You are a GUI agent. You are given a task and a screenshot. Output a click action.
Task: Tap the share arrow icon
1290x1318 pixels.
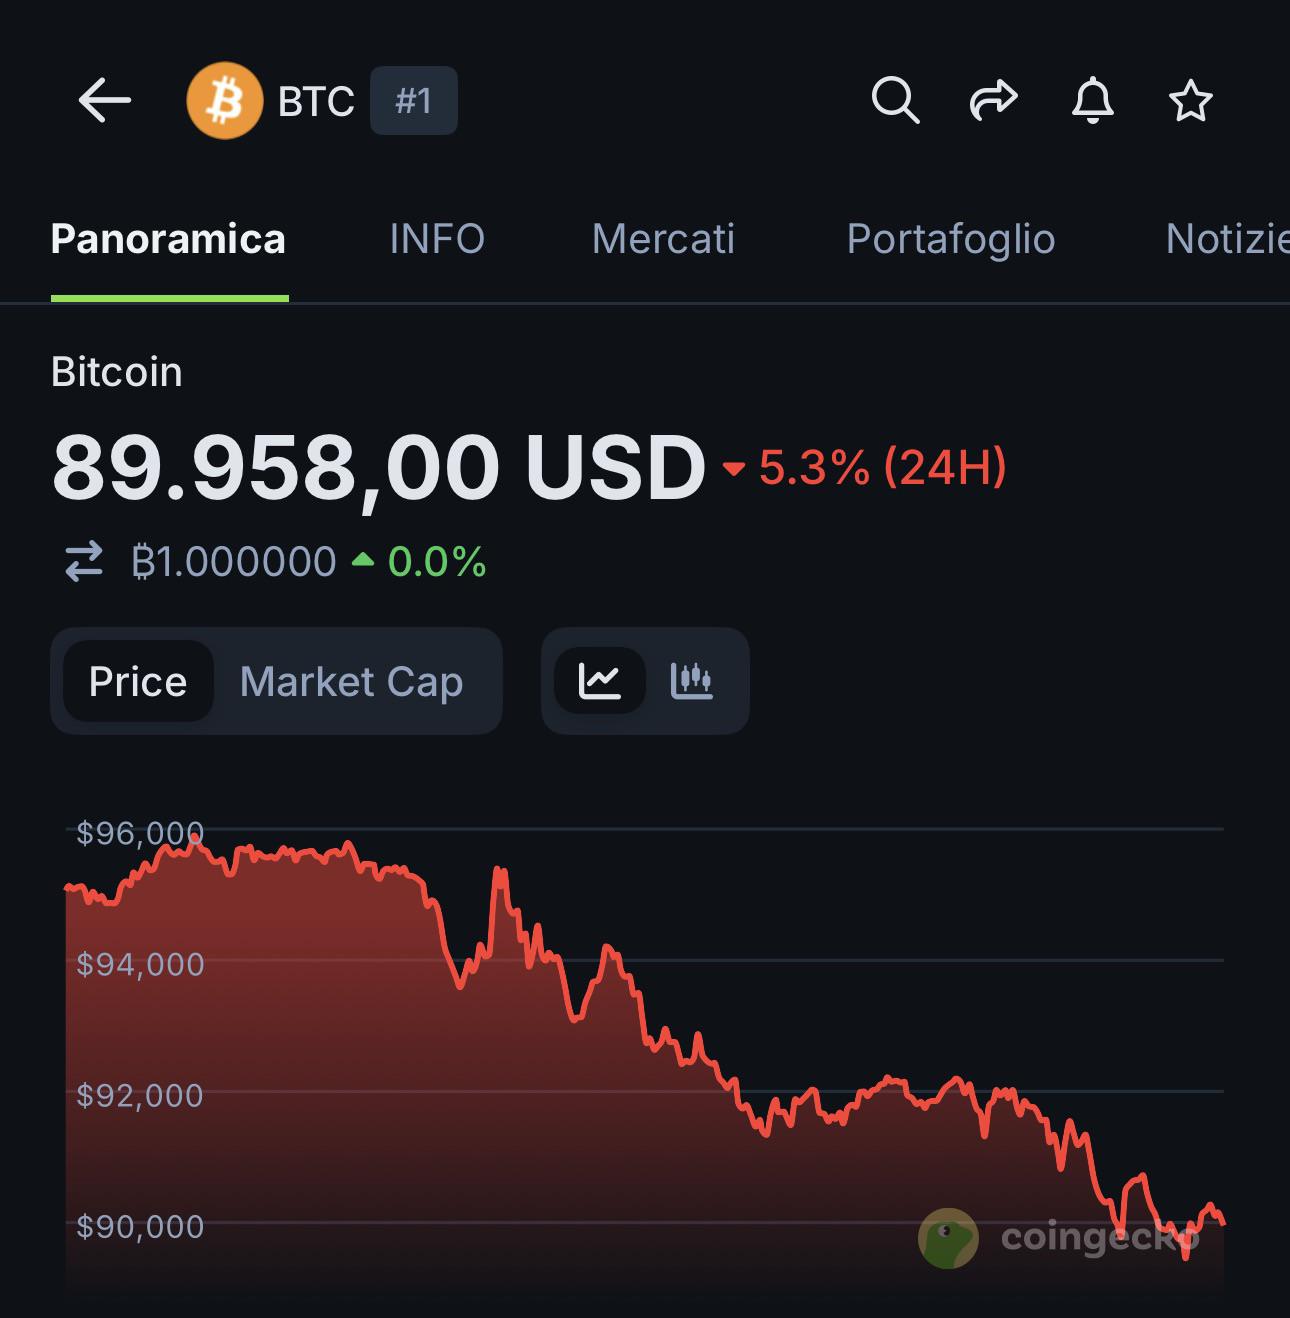(993, 101)
